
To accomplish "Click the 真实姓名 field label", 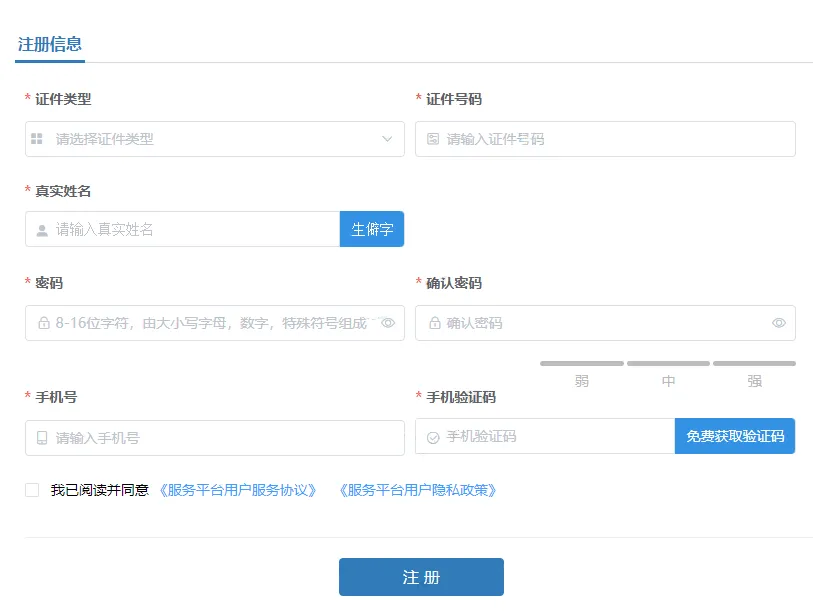I will point(63,191).
